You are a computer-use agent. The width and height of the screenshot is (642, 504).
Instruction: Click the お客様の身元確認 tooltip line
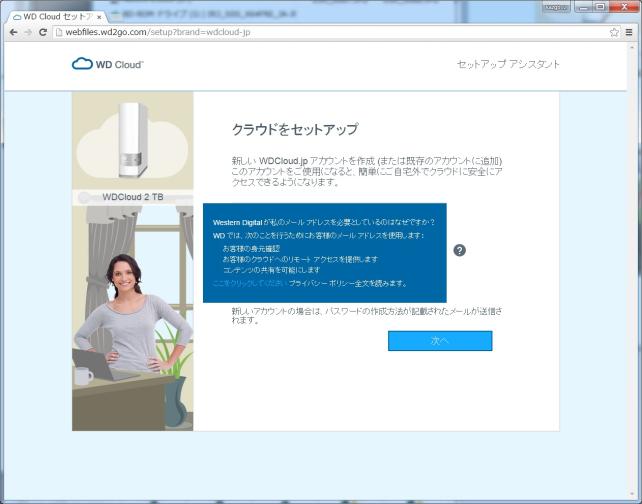pos(251,249)
